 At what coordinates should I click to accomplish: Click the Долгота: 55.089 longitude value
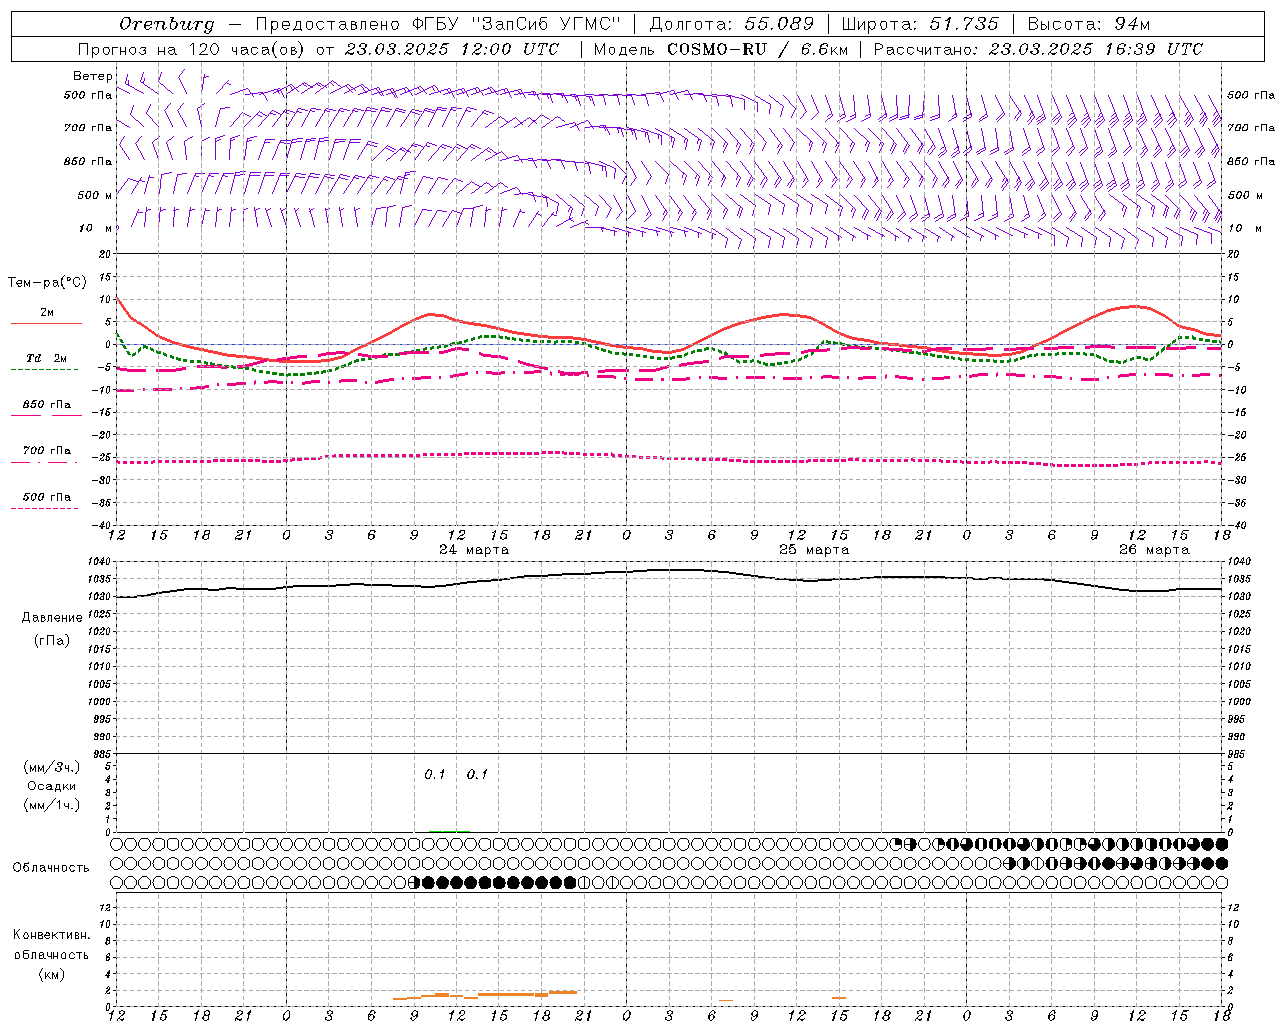[x=731, y=24]
